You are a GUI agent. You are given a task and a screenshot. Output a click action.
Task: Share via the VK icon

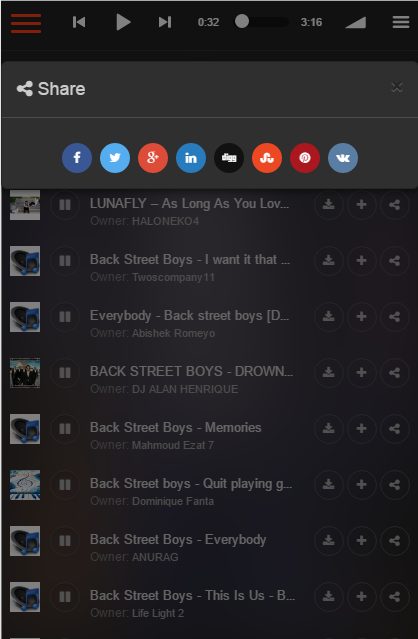343,158
